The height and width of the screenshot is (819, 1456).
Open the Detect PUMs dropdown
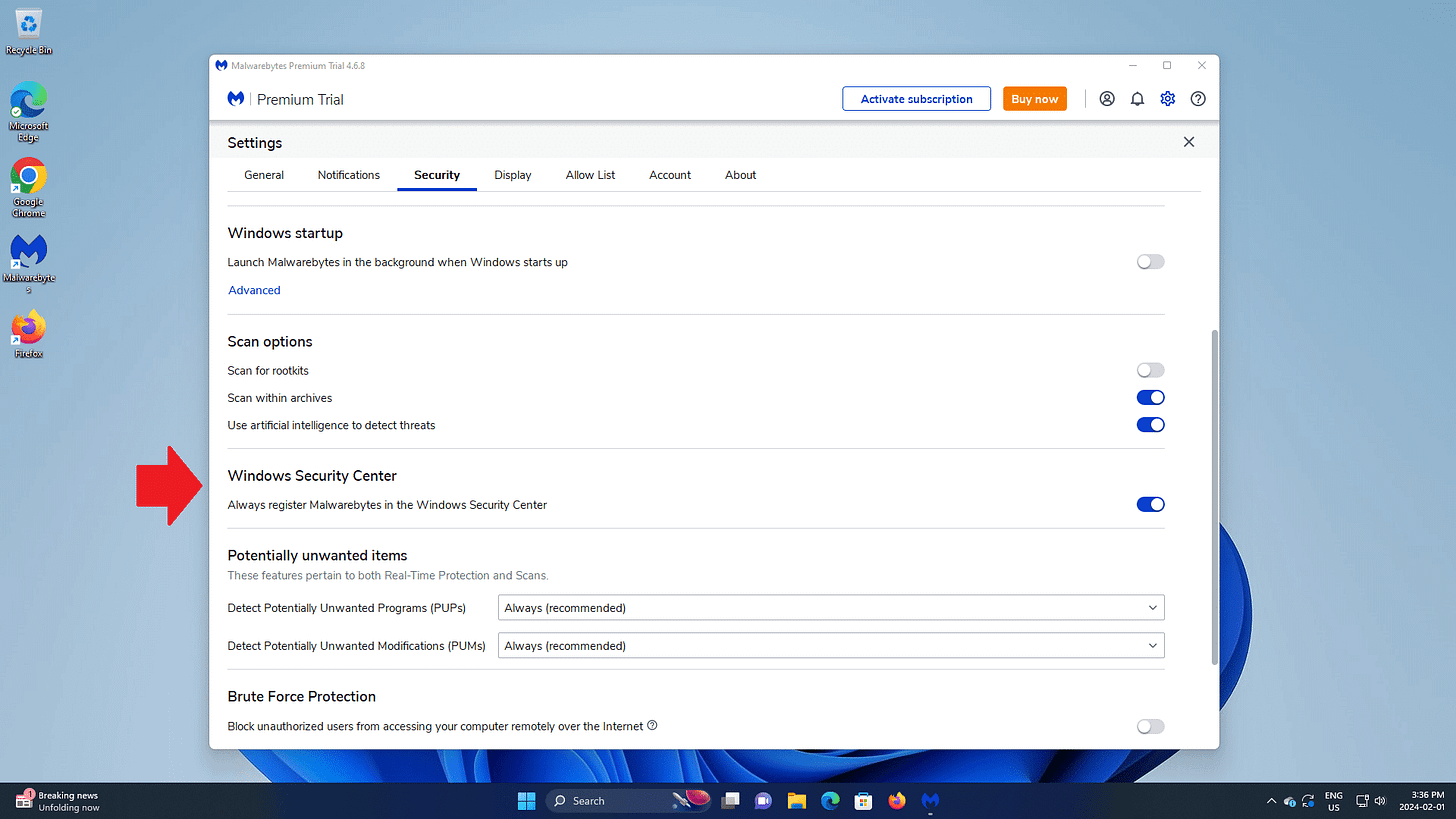pyautogui.click(x=830, y=645)
